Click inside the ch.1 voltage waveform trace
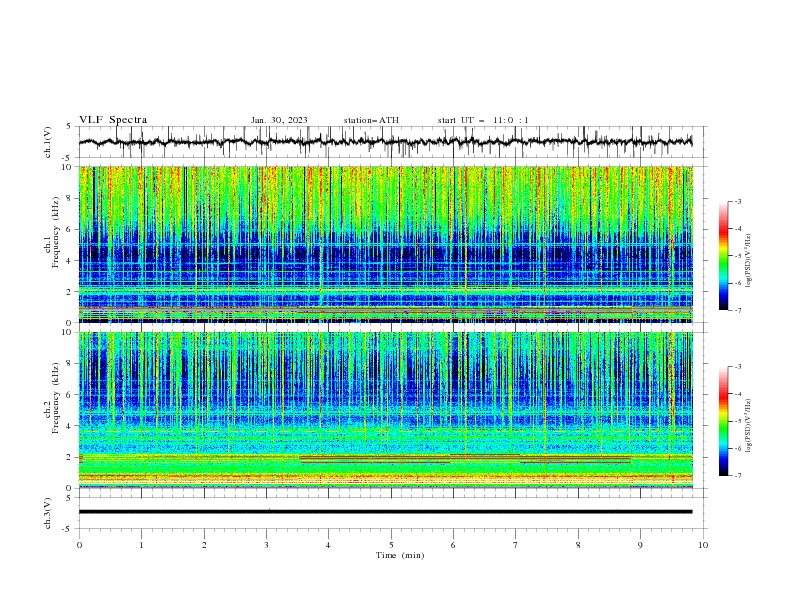The height and width of the screenshot is (612, 792). 385,142
